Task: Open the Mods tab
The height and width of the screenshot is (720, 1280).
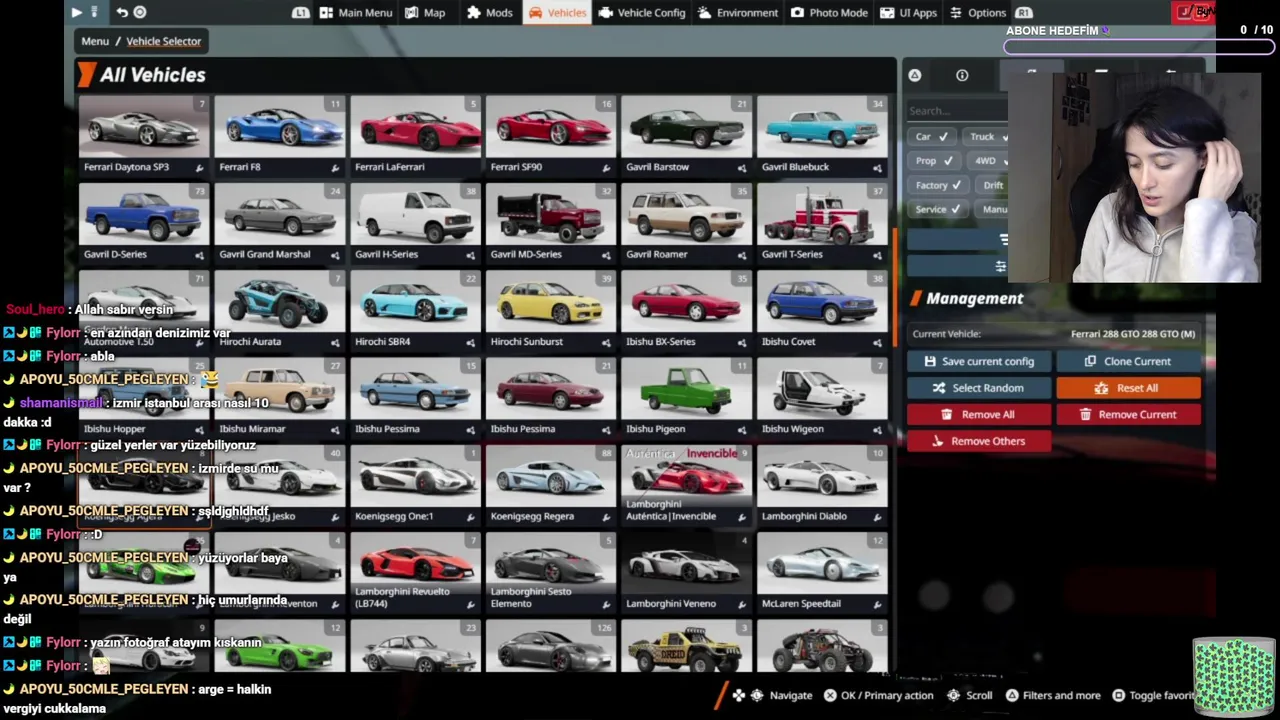Action: coord(490,12)
